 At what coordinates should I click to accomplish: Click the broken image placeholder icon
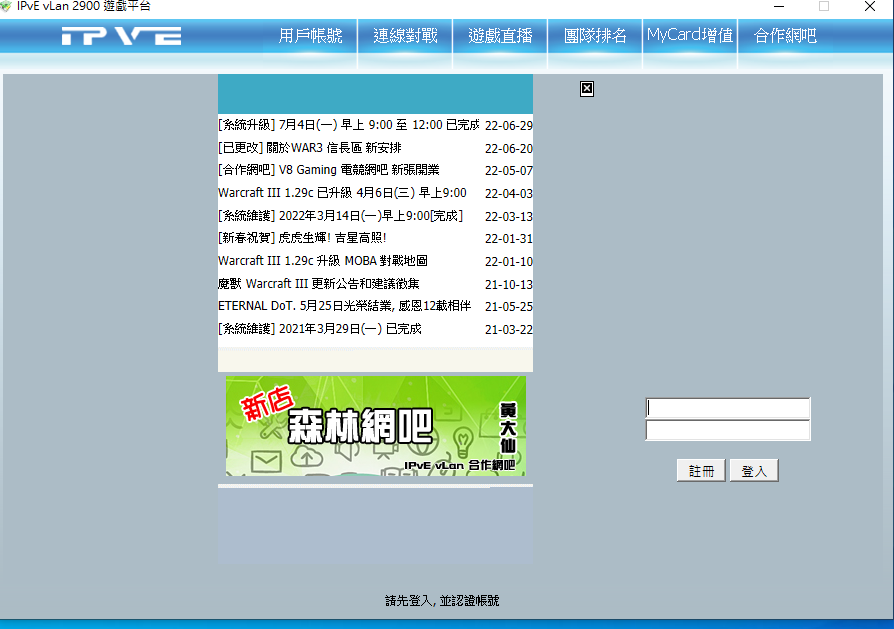coord(587,89)
